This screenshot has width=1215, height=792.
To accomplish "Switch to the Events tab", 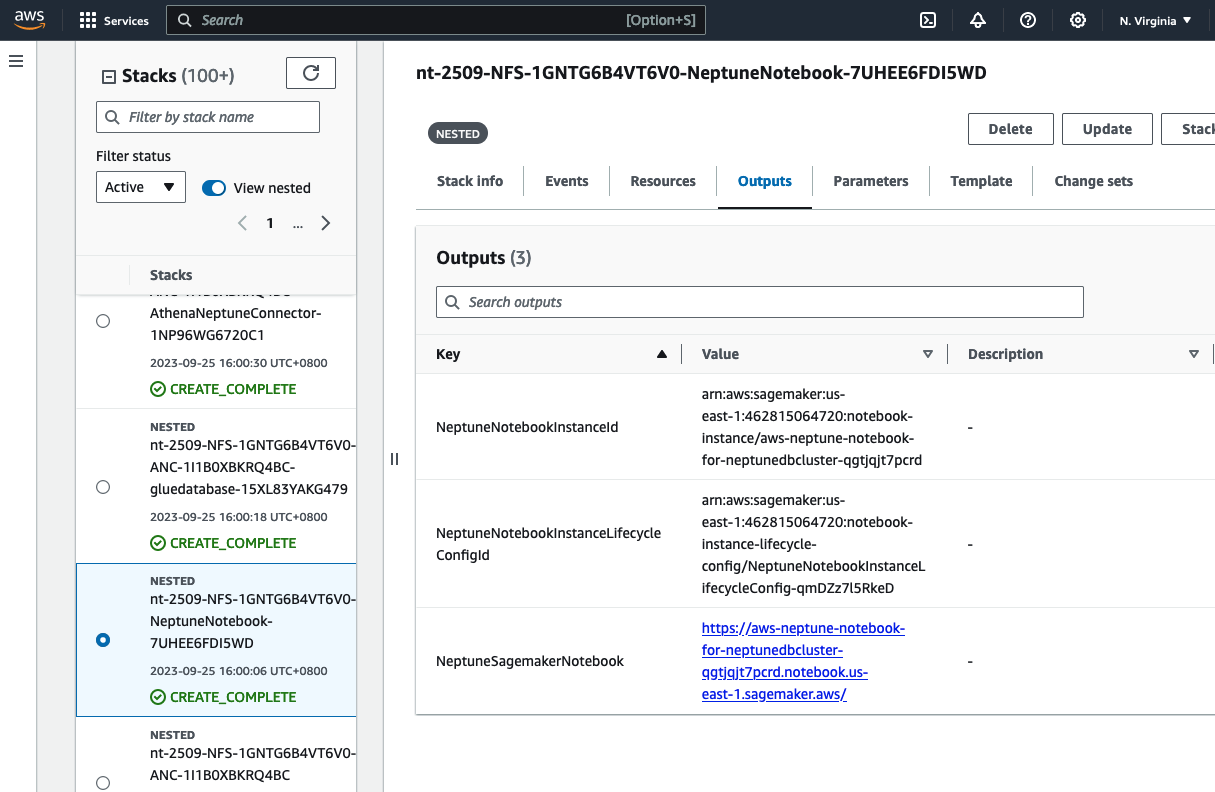I will pos(567,181).
